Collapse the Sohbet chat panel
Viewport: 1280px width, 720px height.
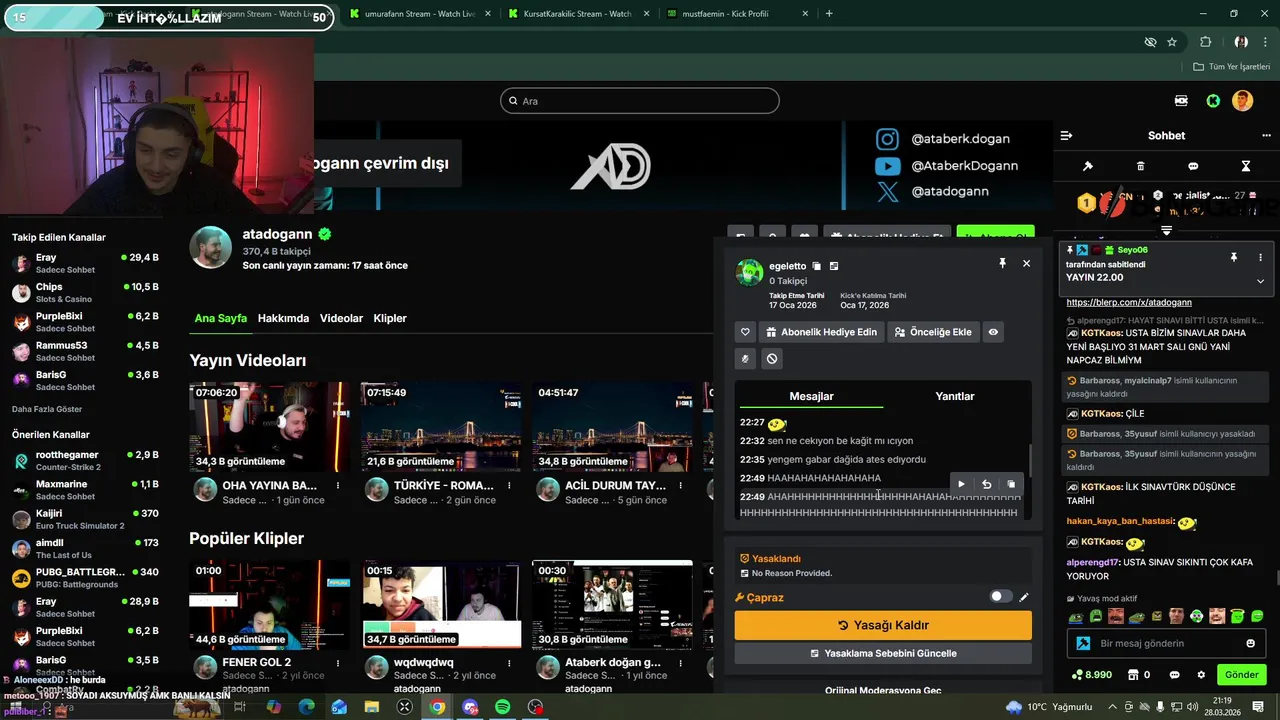click(1066, 135)
